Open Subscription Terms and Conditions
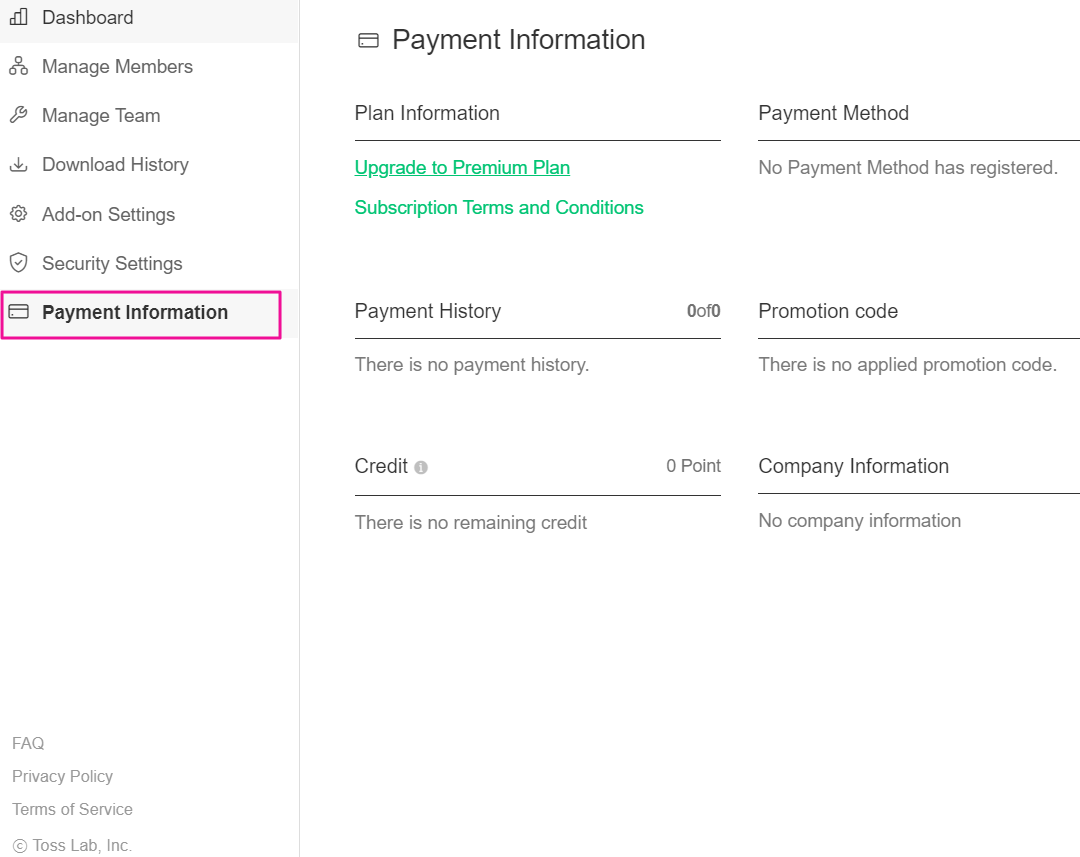This screenshot has height=857, width=1080. (x=499, y=207)
